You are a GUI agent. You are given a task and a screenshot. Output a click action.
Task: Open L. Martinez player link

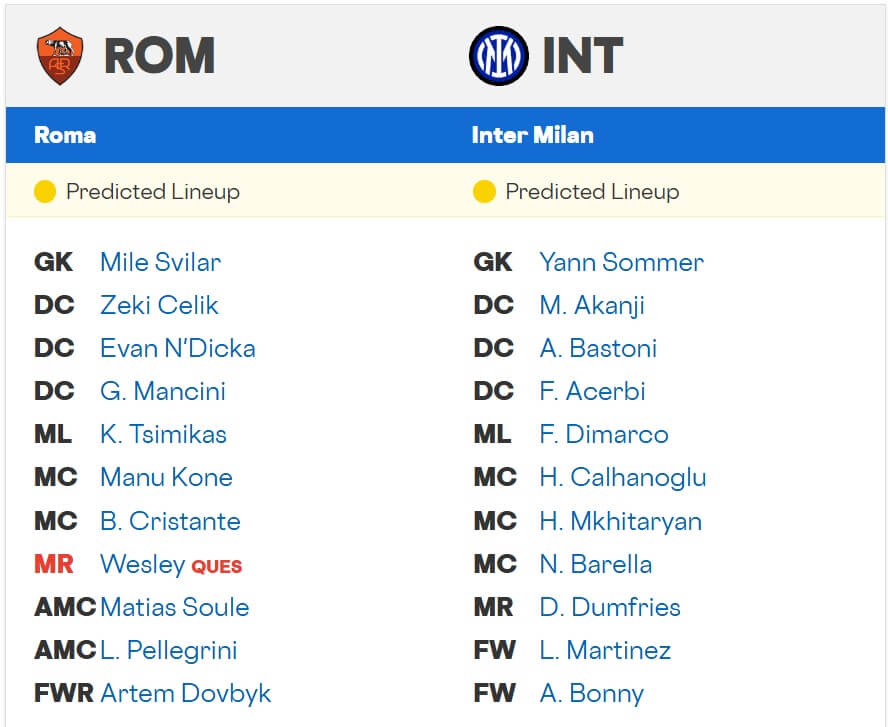point(605,650)
